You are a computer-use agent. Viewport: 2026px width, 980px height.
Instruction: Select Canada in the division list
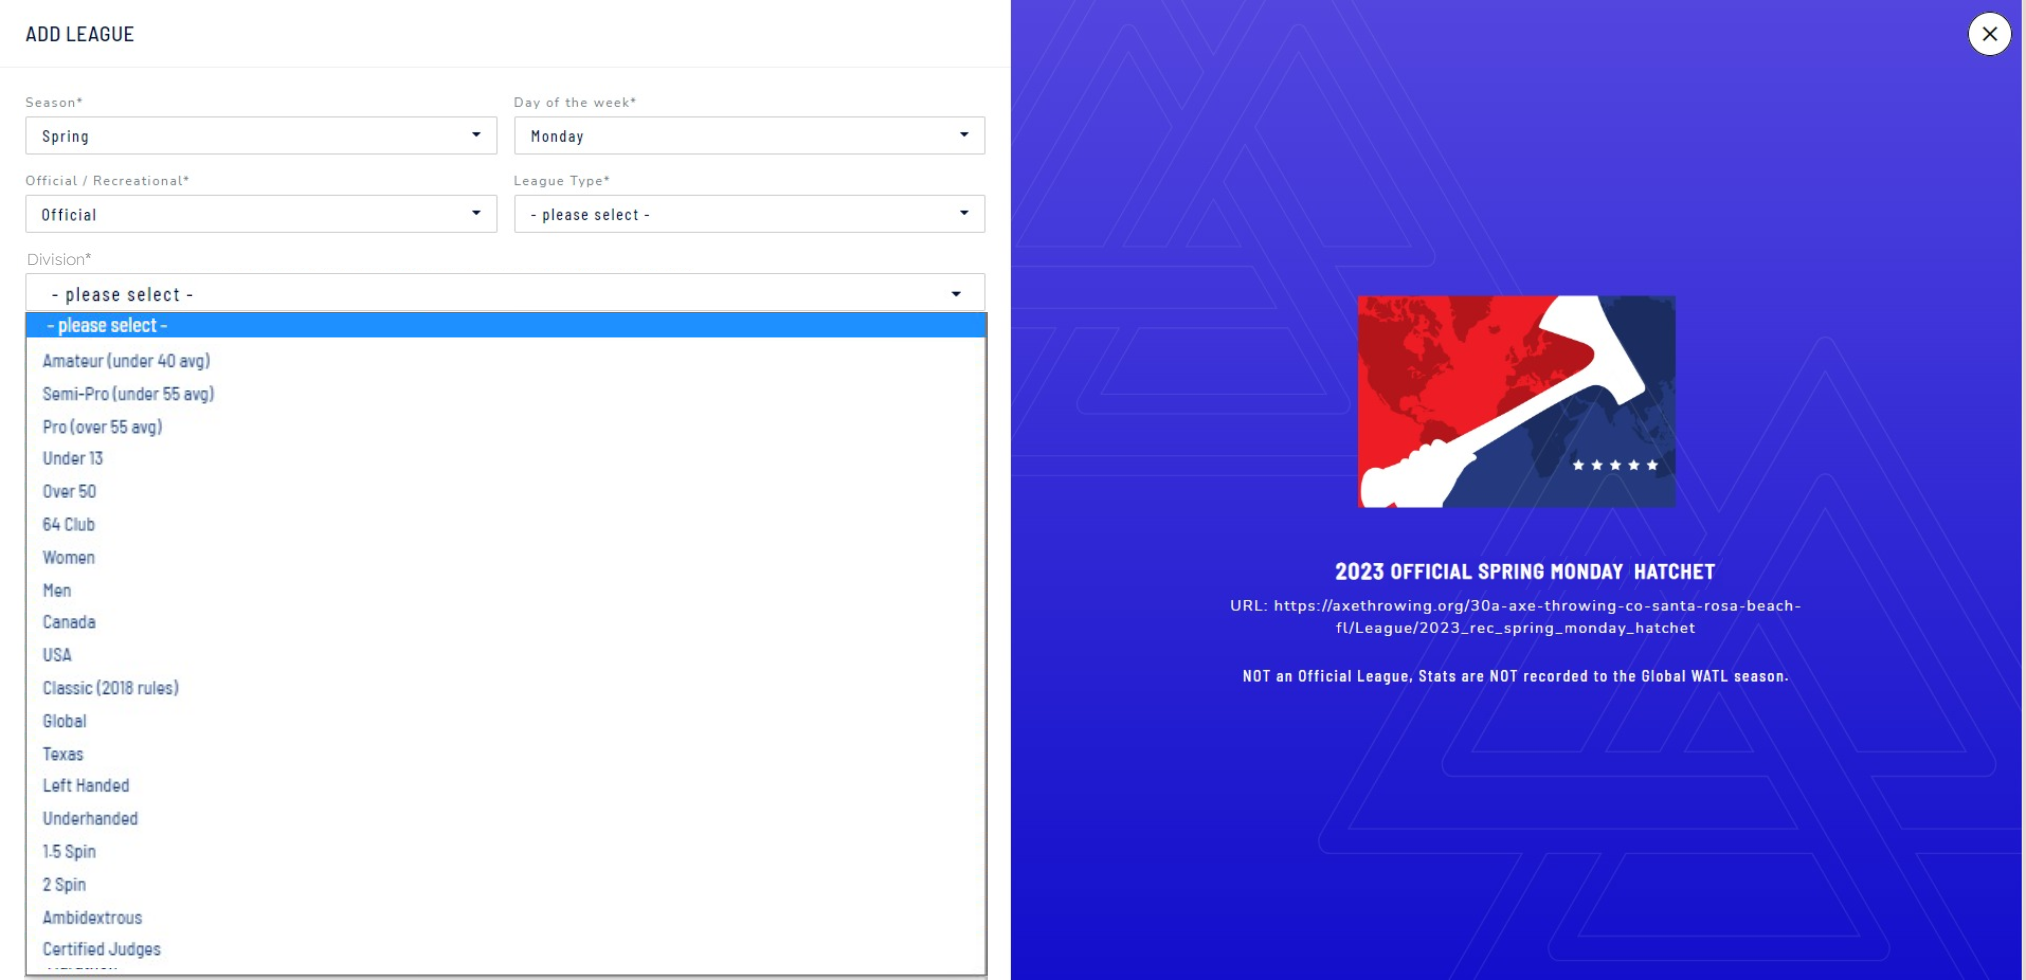click(x=69, y=622)
